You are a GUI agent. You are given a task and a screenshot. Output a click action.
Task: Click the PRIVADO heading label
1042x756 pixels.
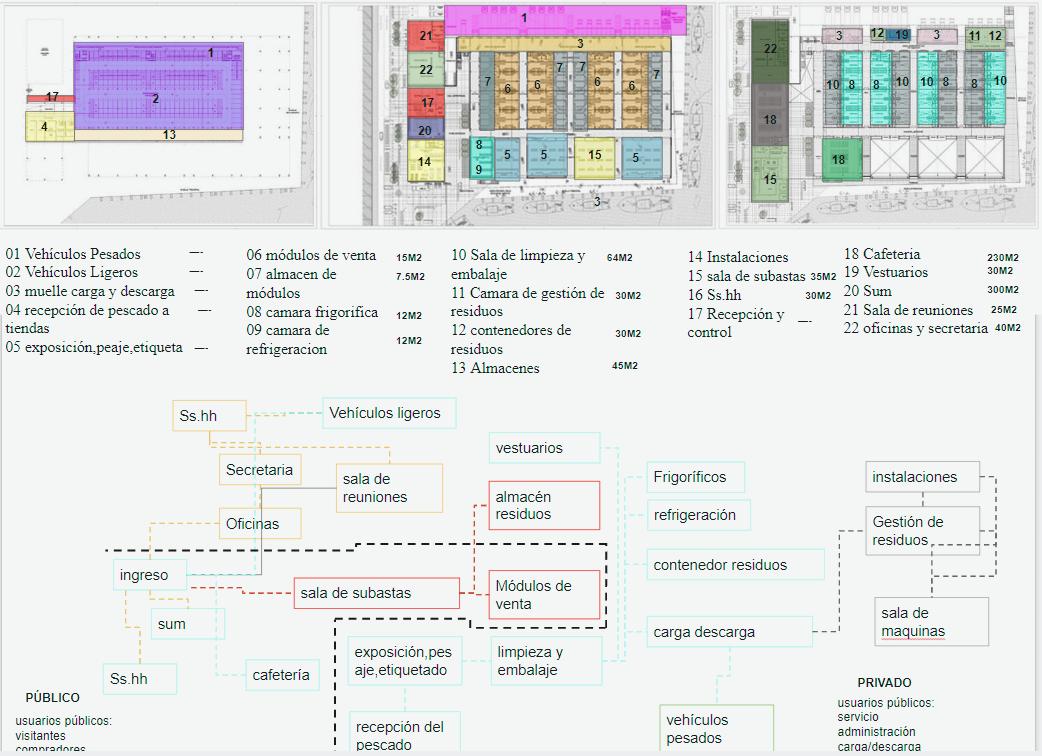884,682
